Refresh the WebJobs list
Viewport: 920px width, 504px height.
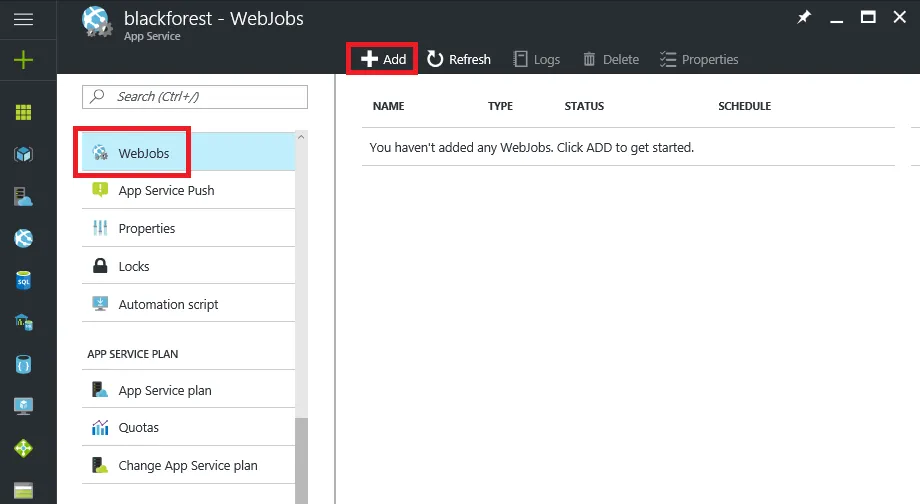click(459, 59)
